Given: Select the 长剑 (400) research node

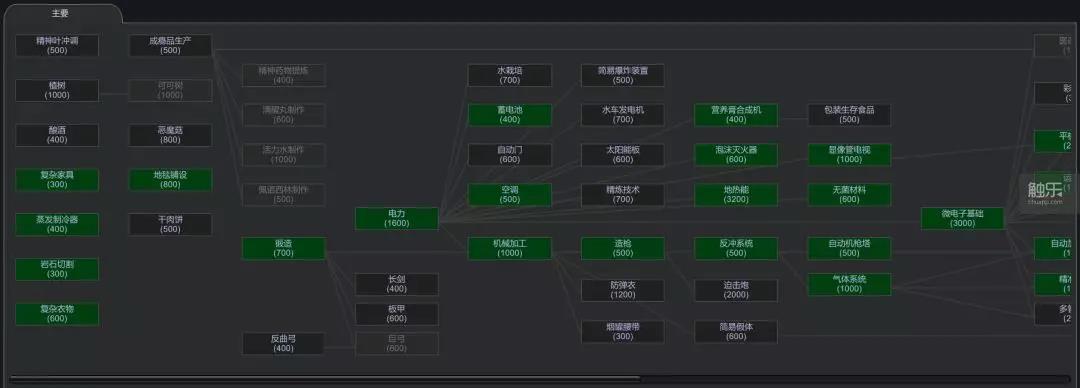Looking at the screenshot, I should (x=397, y=284).
